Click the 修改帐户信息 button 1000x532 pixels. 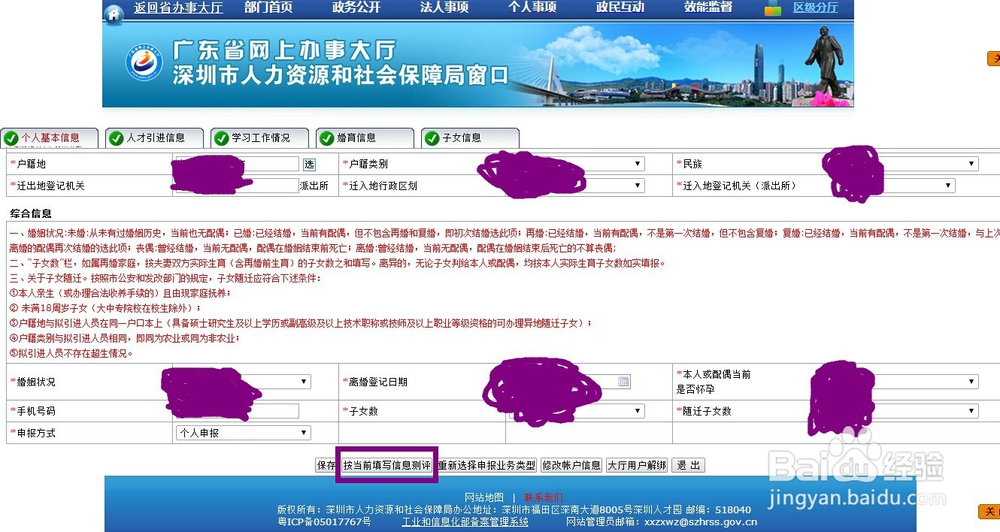[571, 466]
